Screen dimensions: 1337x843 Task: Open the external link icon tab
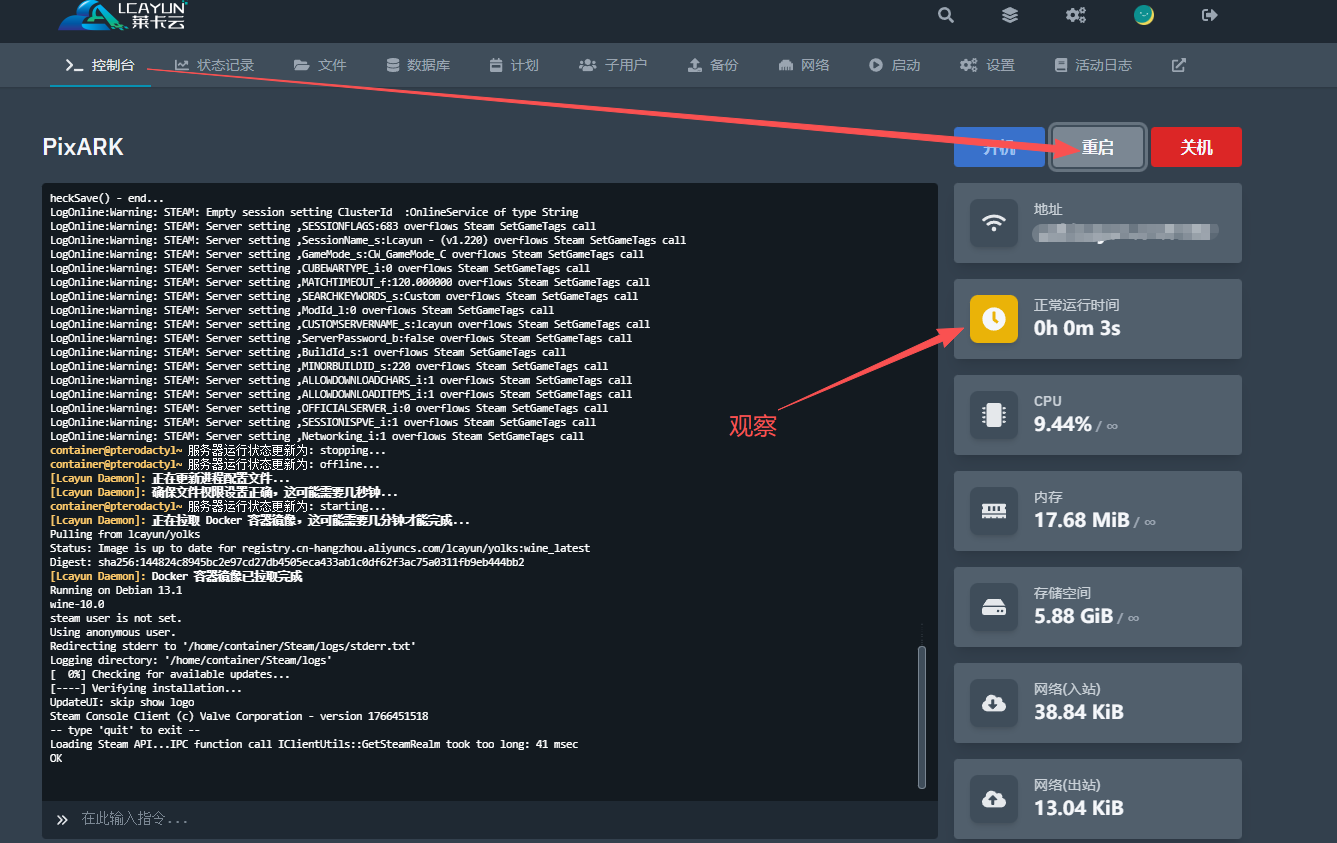1179,65
